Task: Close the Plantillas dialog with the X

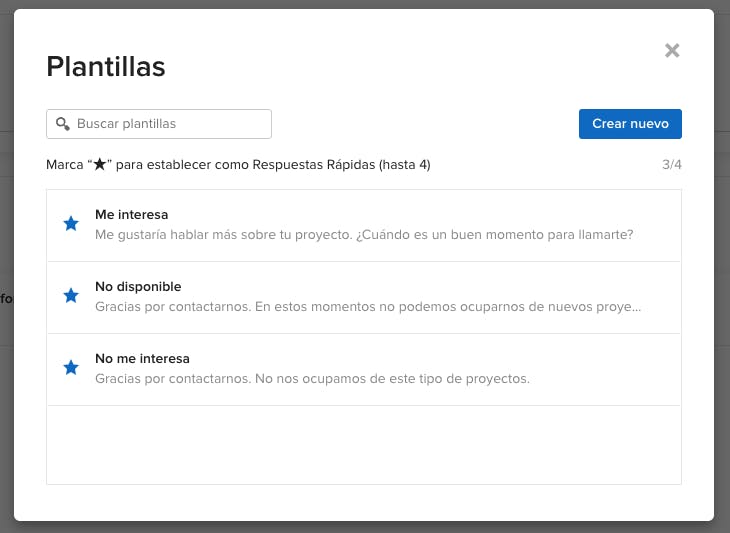Action: [x=672, y=51]
